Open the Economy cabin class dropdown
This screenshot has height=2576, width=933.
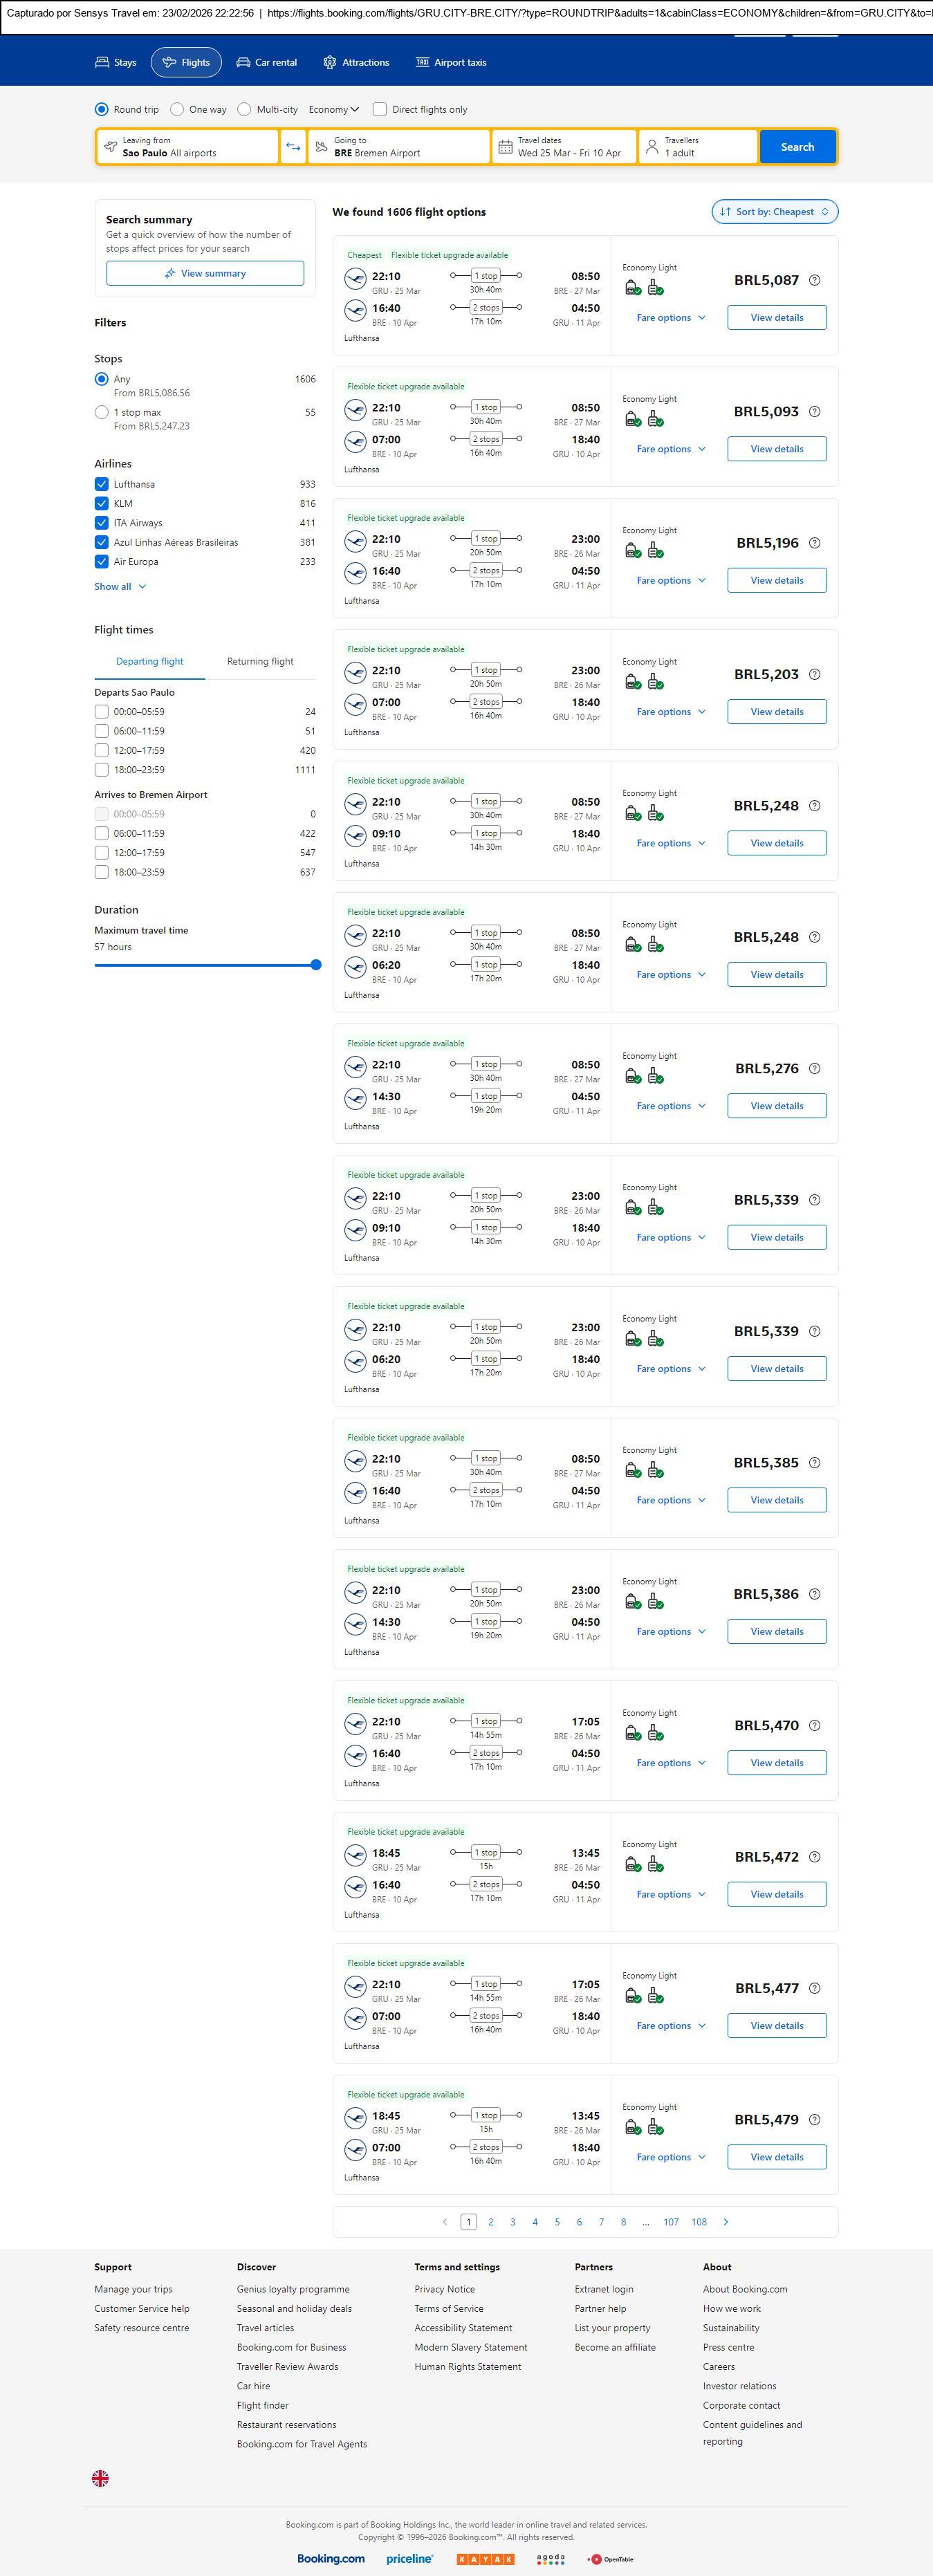pos(333,110)
